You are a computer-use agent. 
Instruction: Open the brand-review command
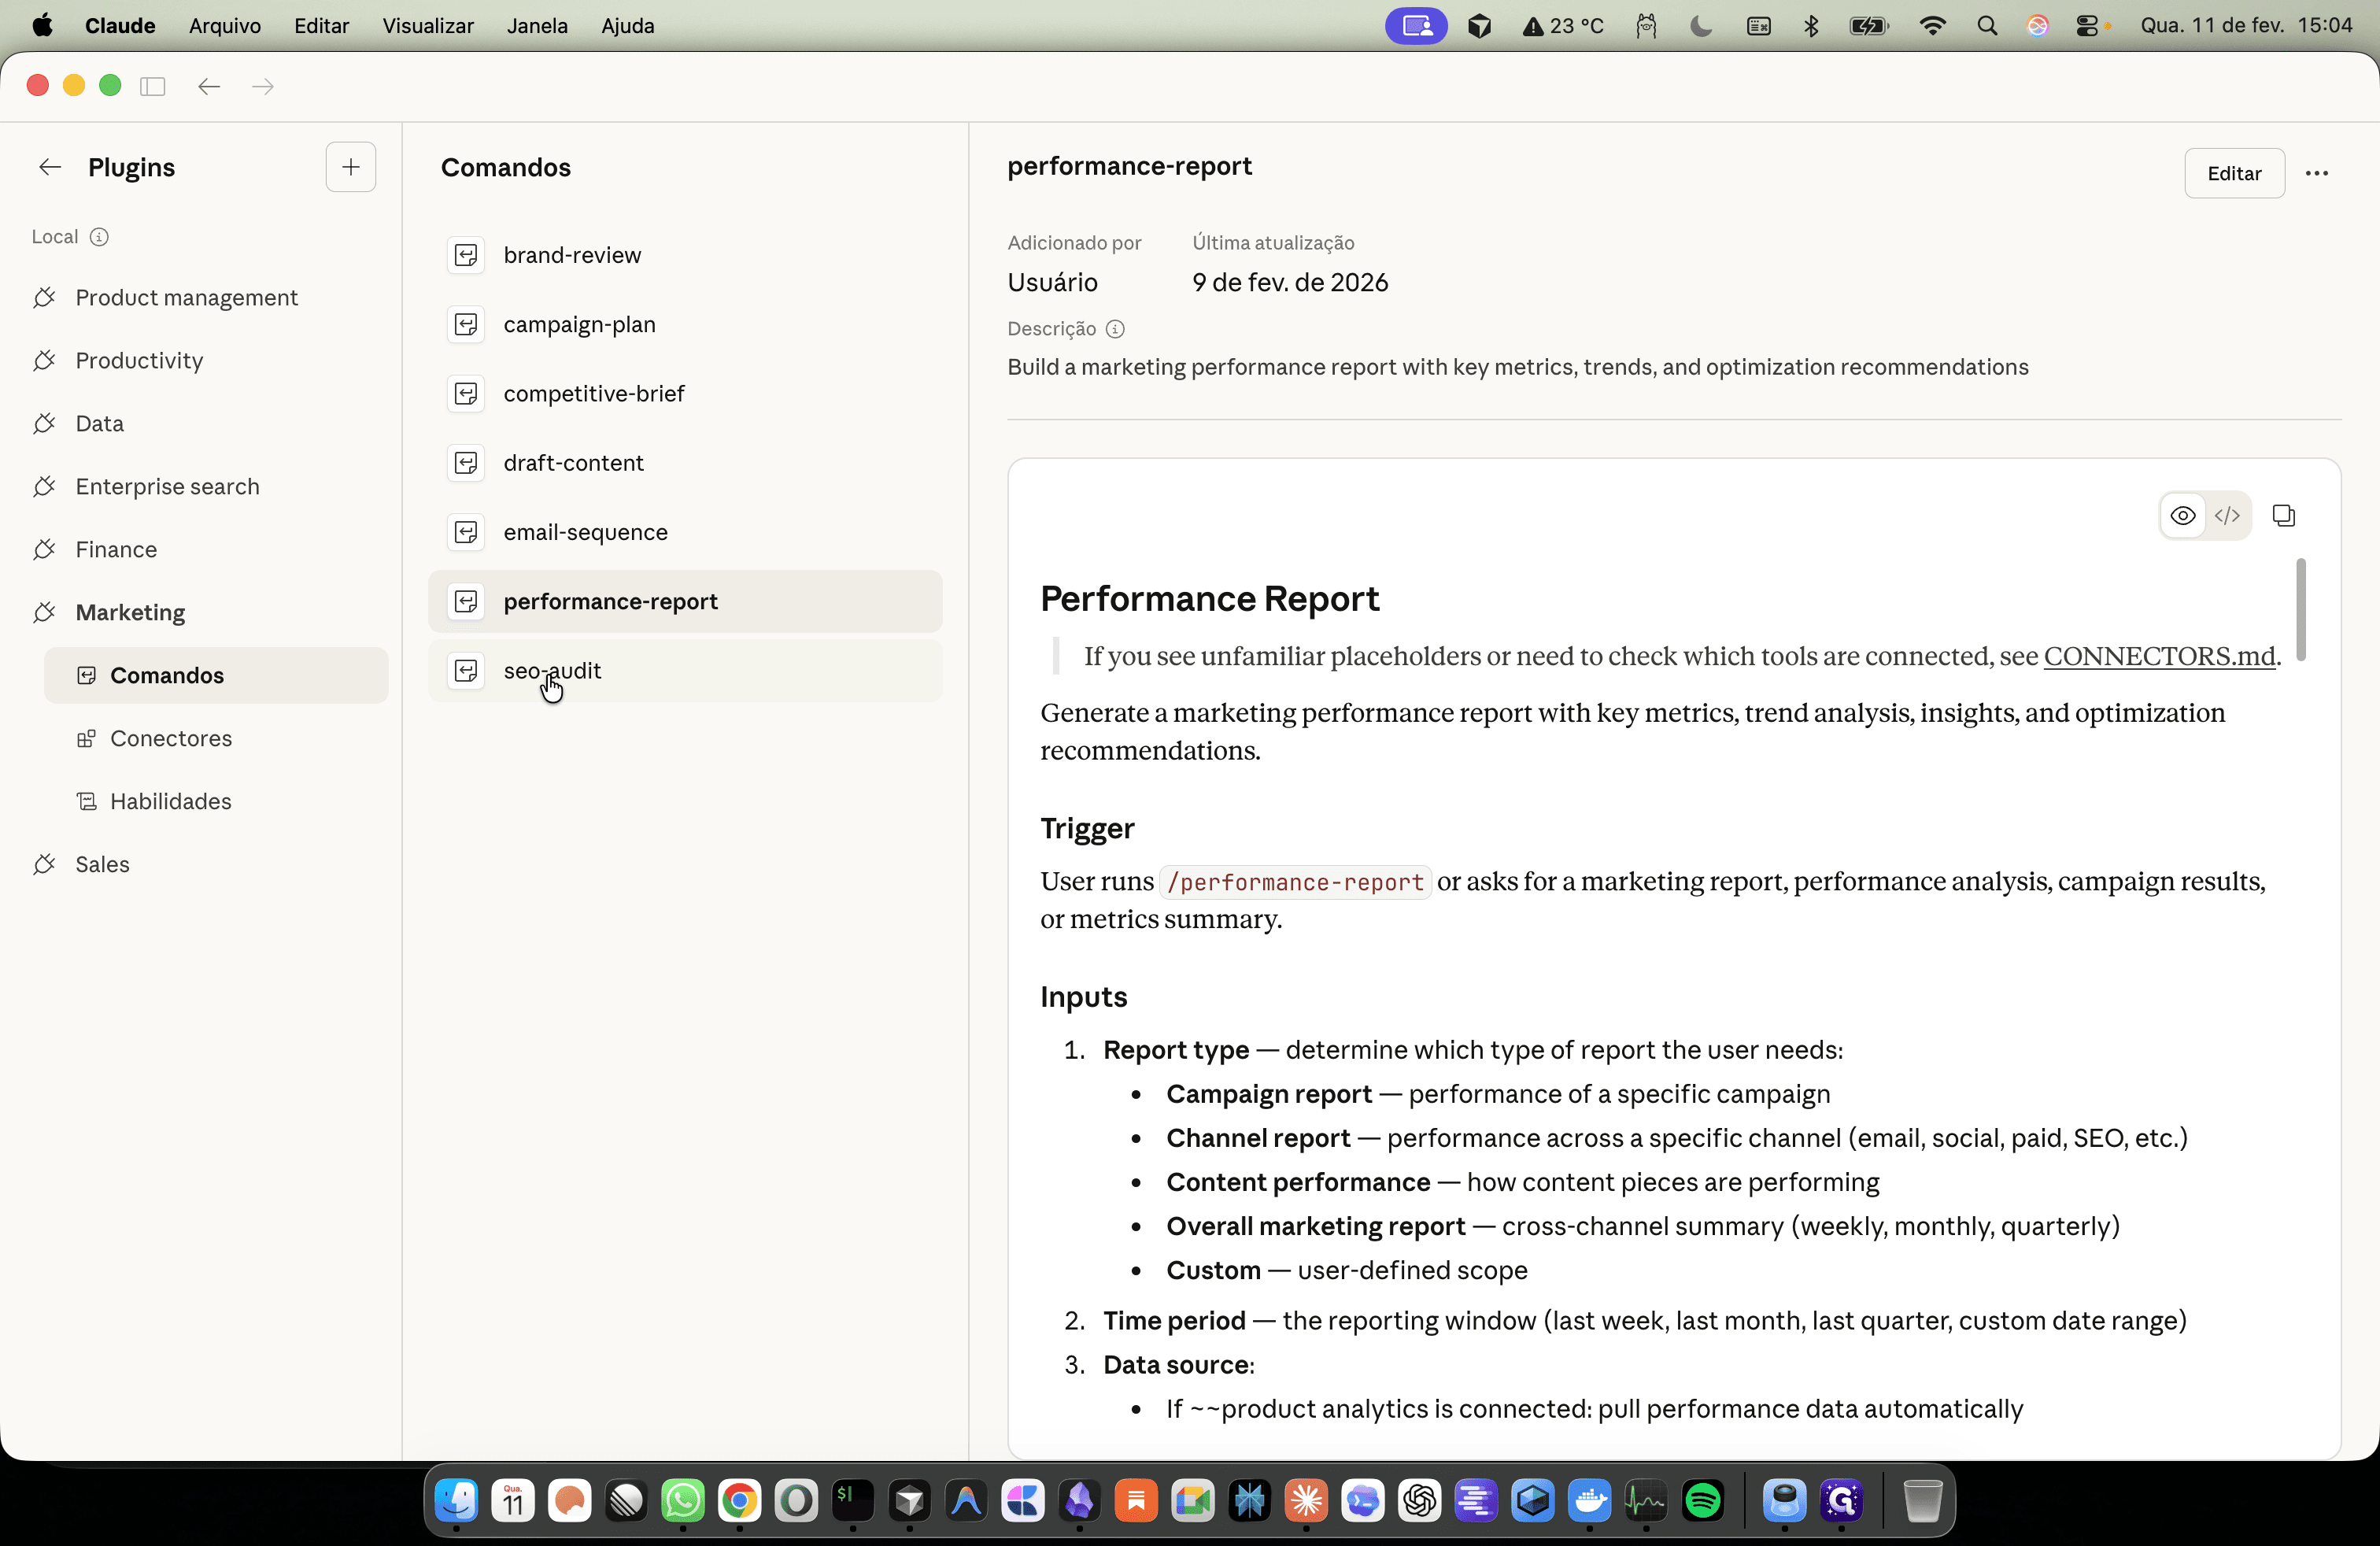(x=685, y=255)
